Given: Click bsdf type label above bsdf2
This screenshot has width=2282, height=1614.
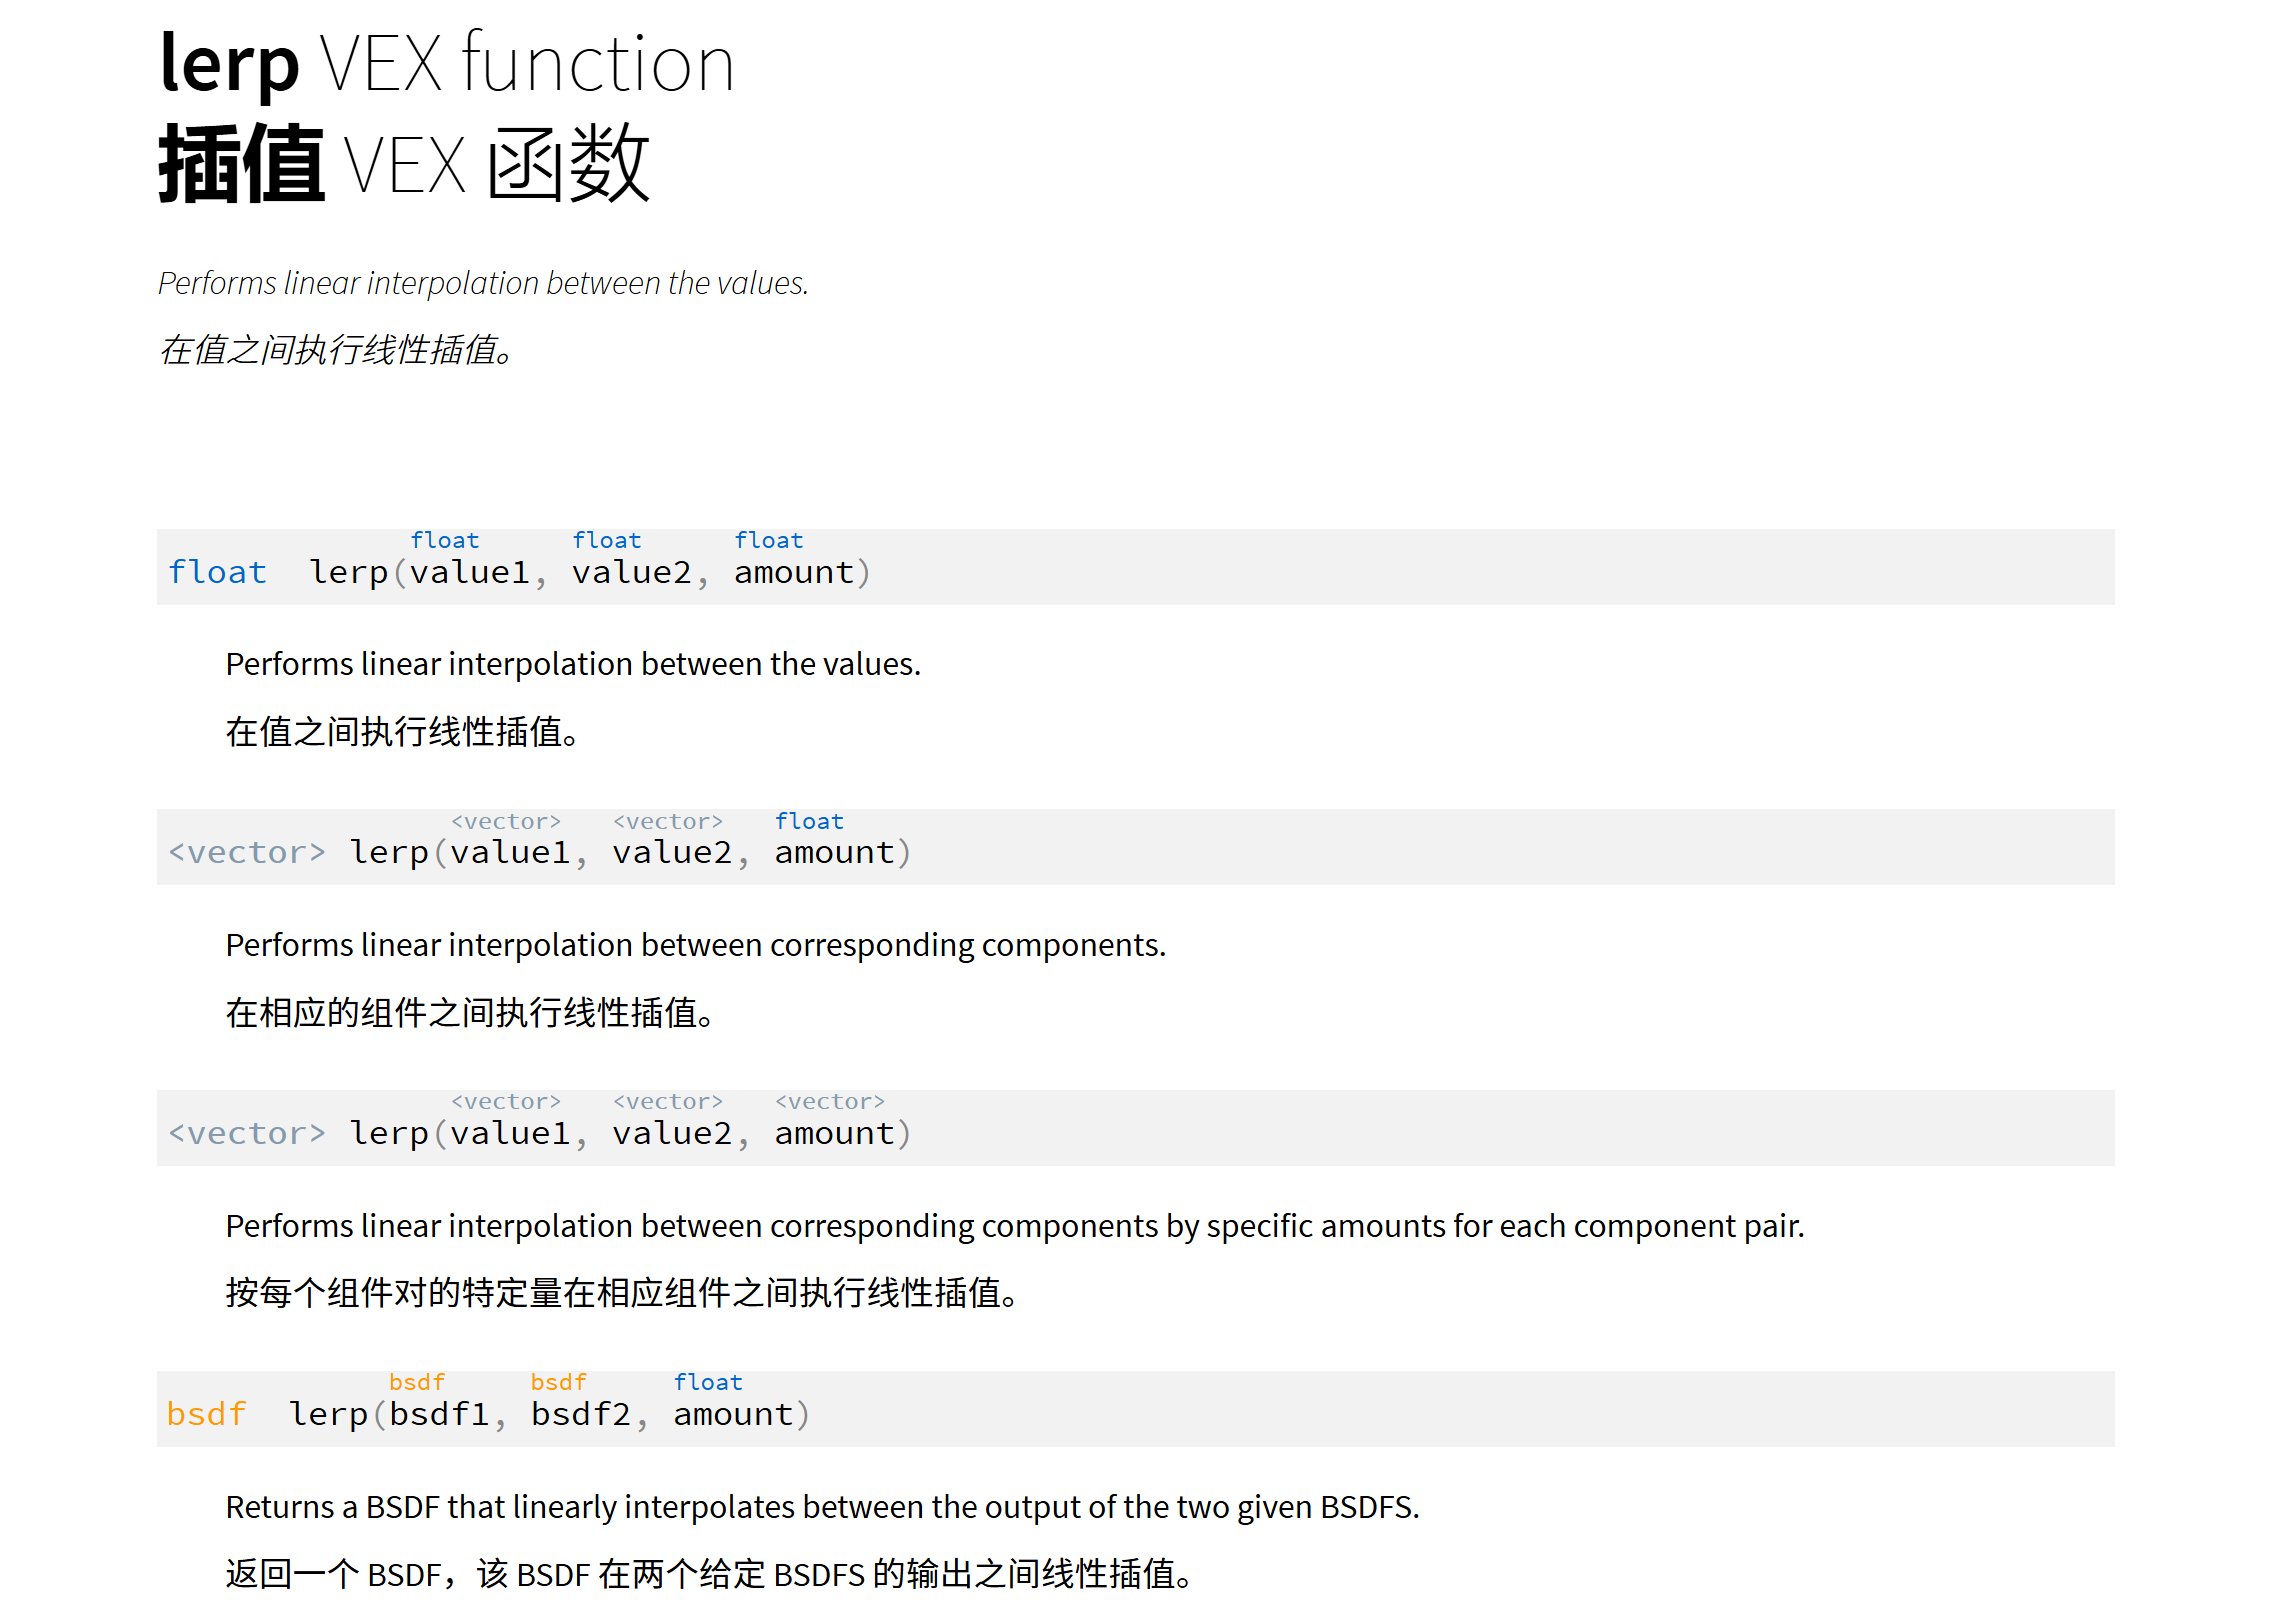Looking at the screenshot, I should pyautogui.click(x=558, y=1382).
